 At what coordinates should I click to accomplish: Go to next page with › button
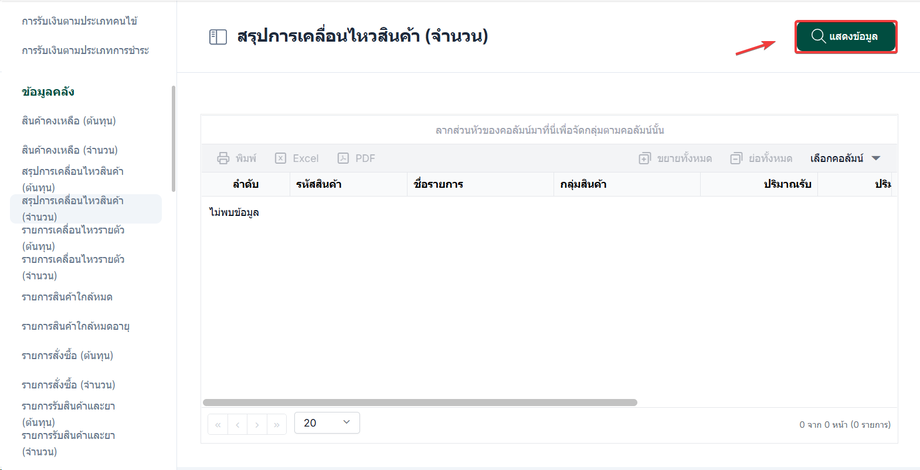coord(257,425)
